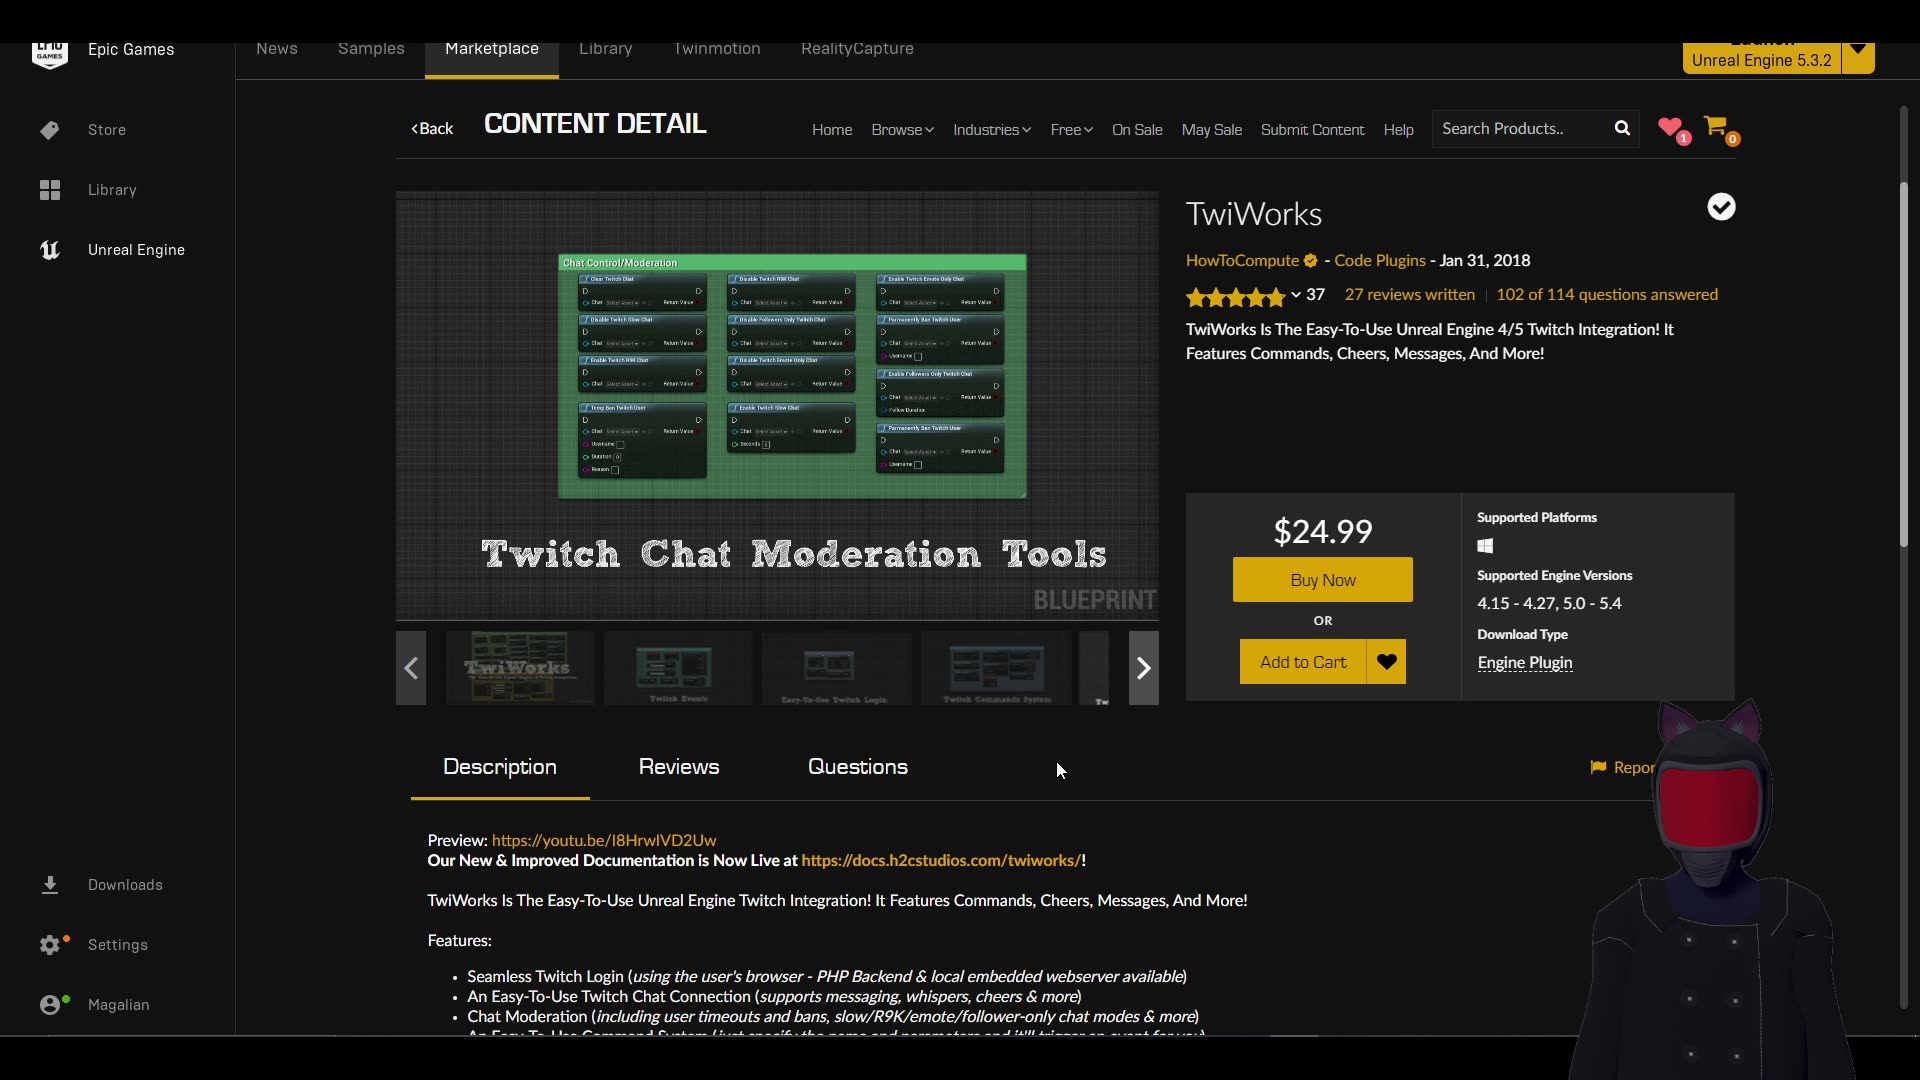
Task: Switch to the Reviews tab
Action: tap(679, 767)
